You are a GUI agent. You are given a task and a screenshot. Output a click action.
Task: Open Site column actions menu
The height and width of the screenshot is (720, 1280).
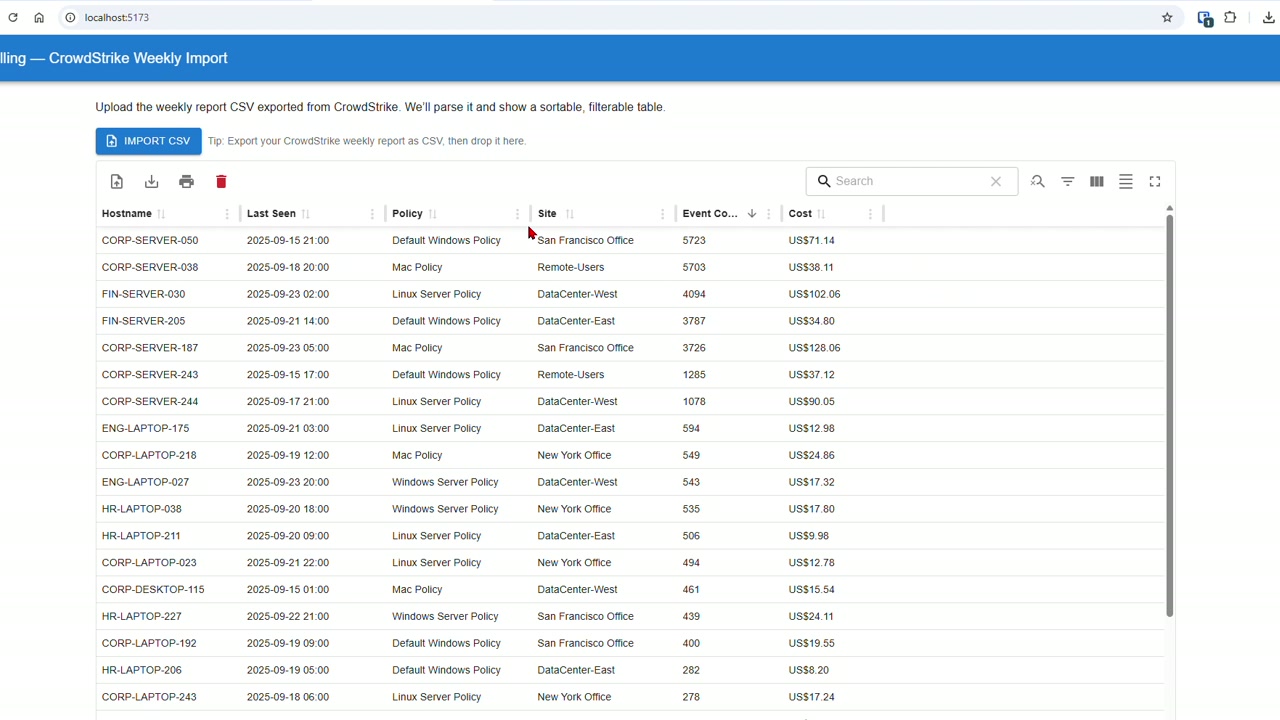click(662, 214)
